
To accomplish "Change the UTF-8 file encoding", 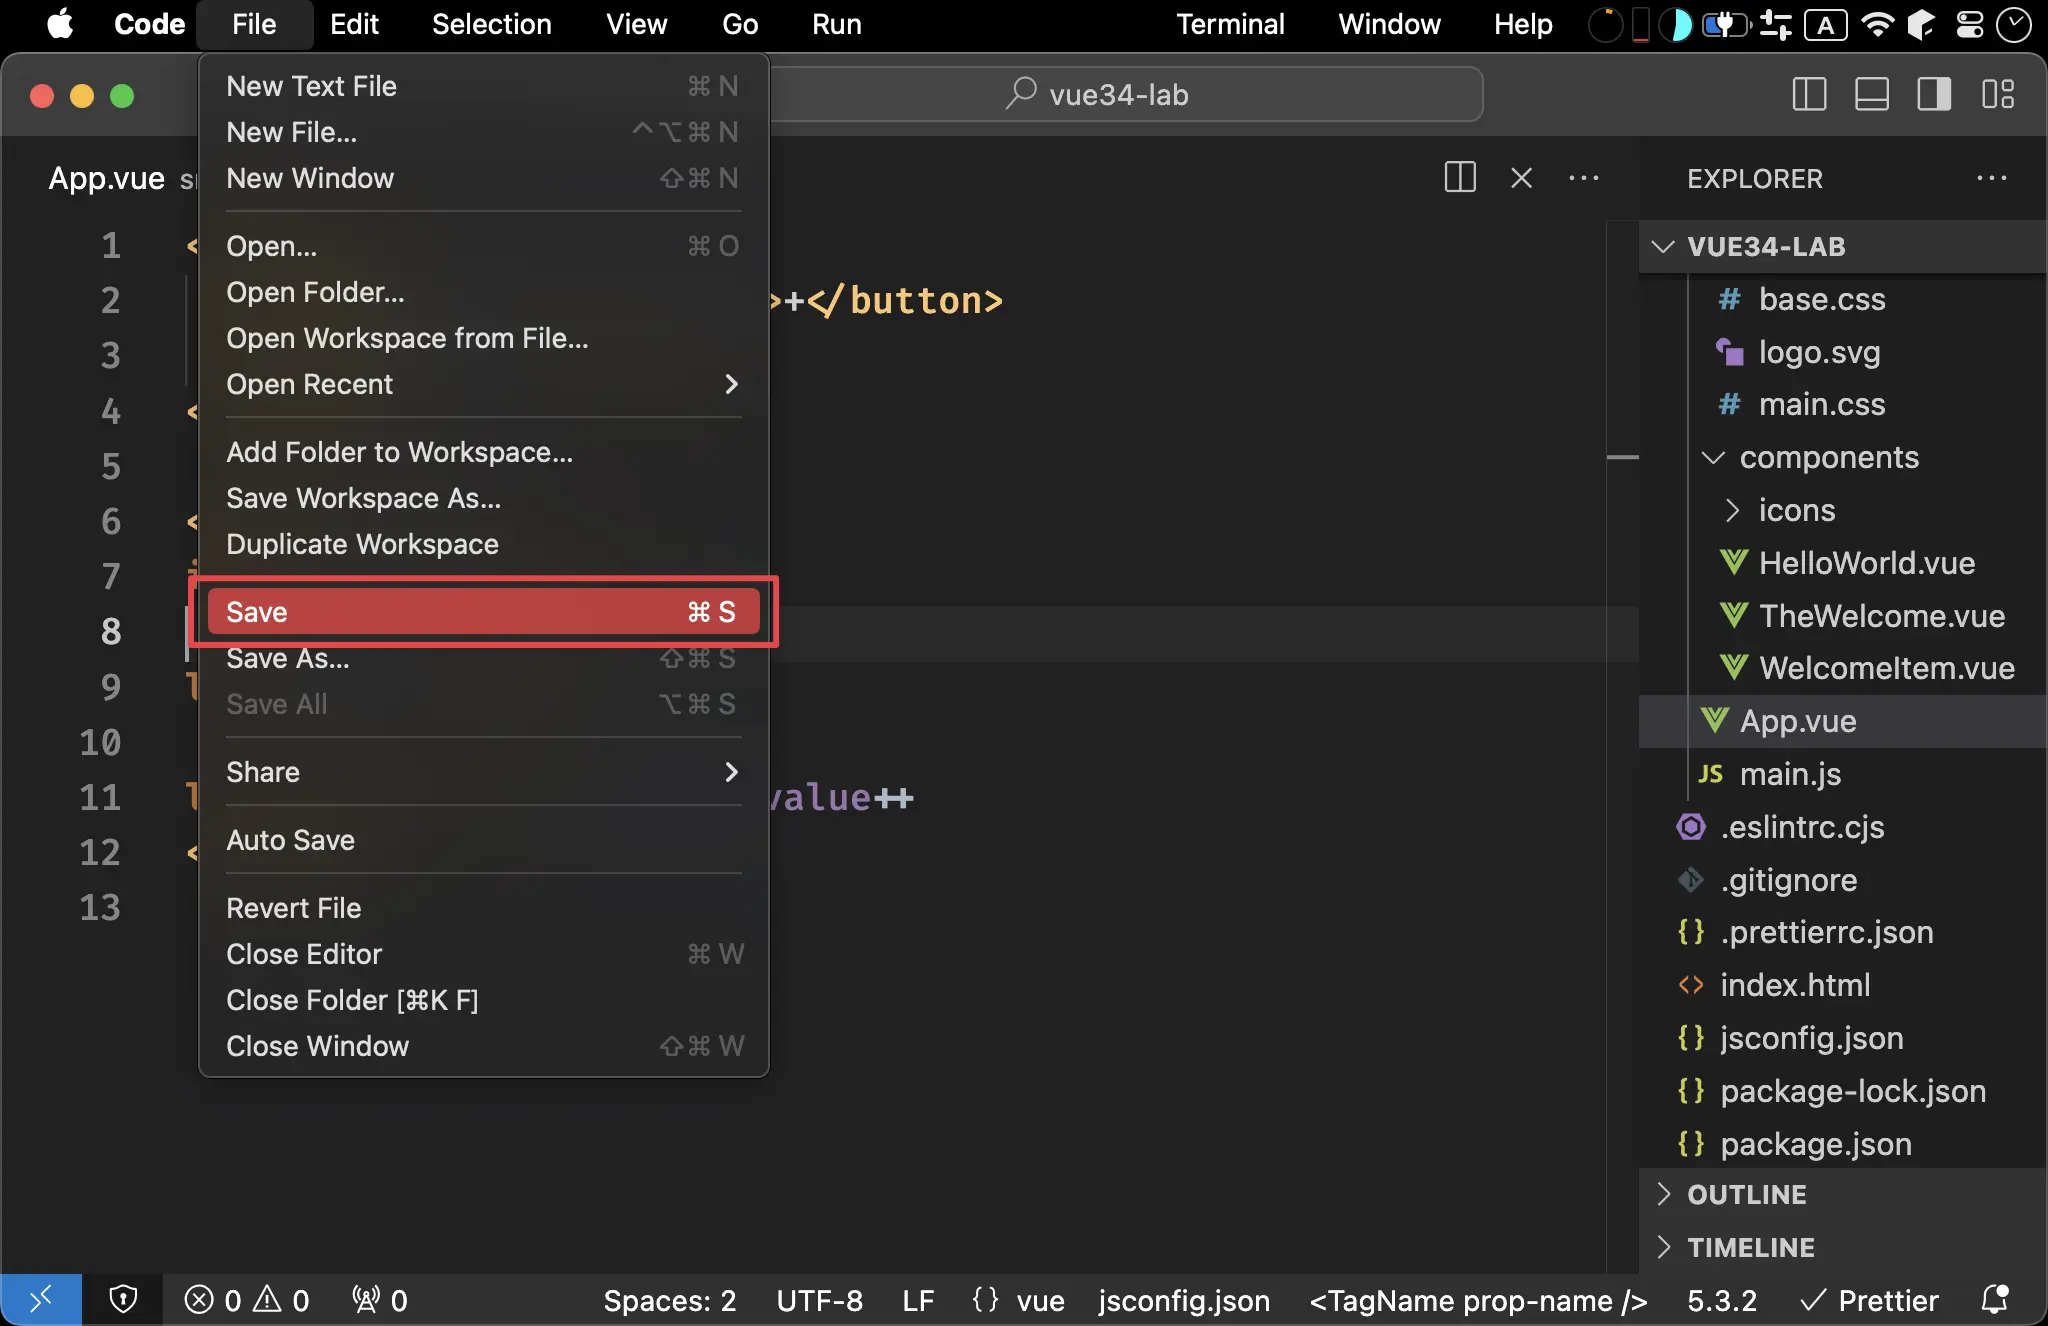I will 819,1300.
